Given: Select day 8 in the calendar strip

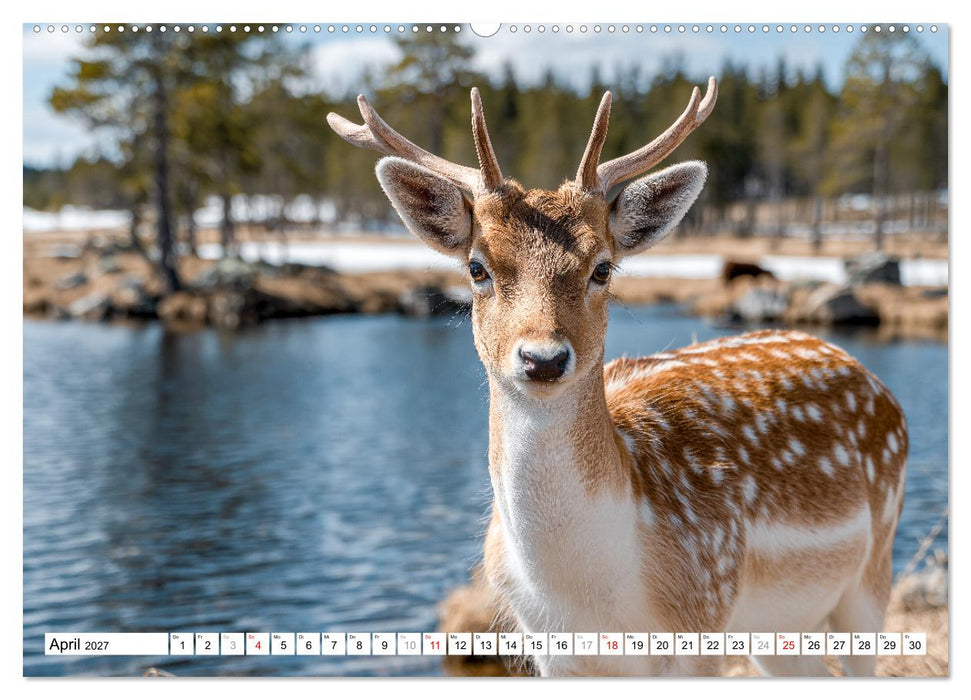Looking at the screenshot, I should (x=359, y=644).
